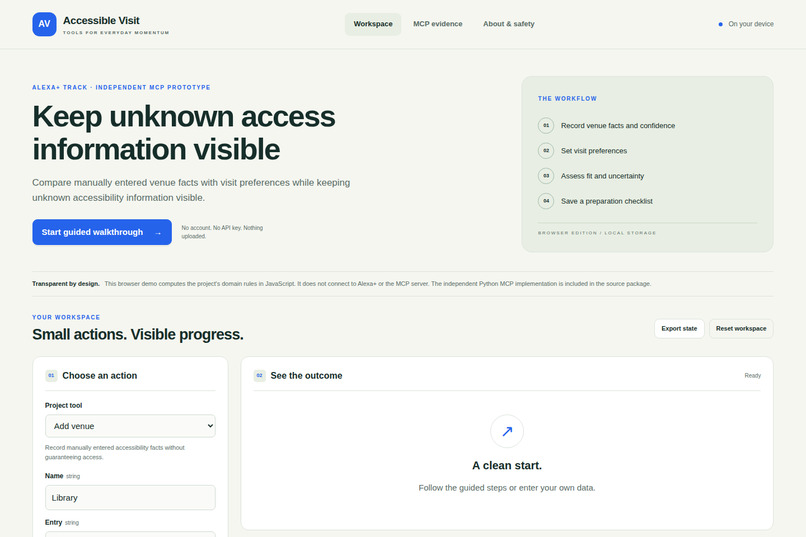
Task: Click the 'Set visit preferences' workflow text
Action: coord(594,151)
